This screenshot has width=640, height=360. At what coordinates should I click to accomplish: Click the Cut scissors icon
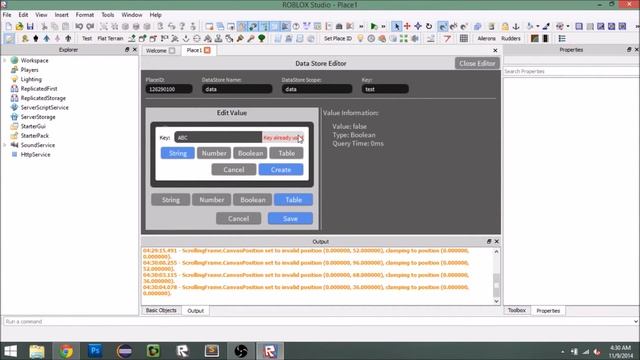click(x=44, y=27)
